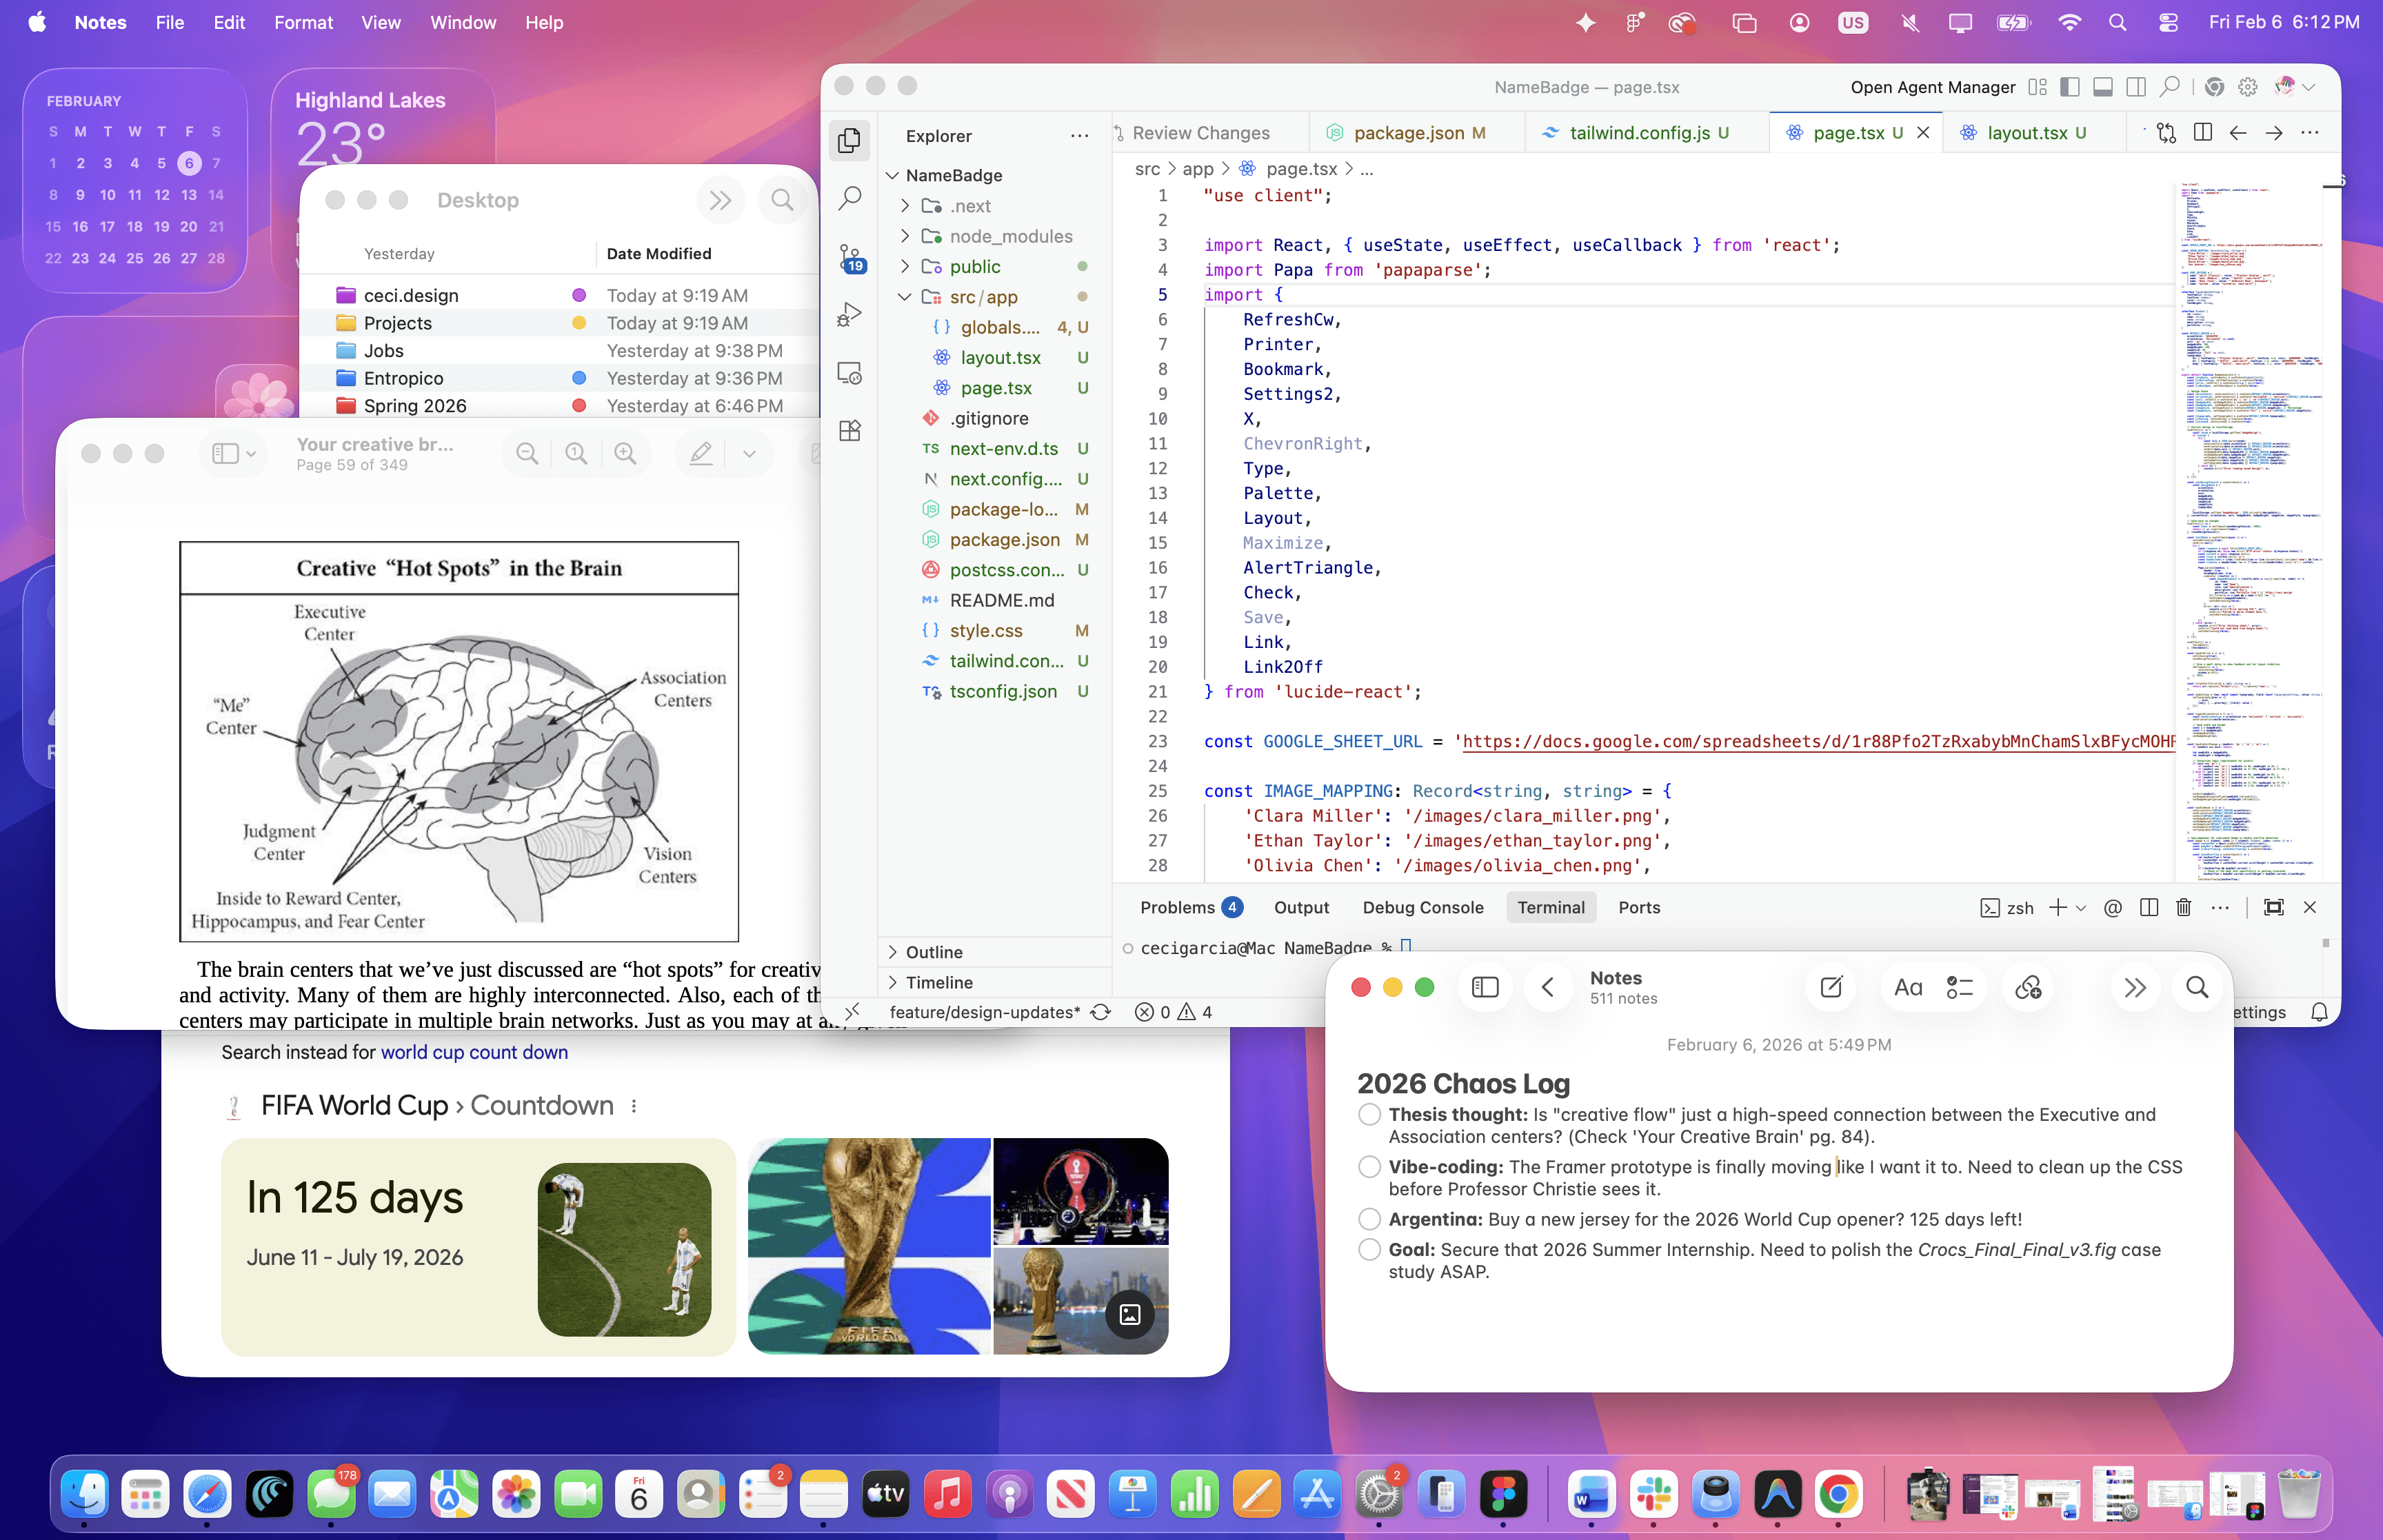The image size is (2383, 1540).
Task: Open the Search icon in VS Code activity bar
Action: (849, 198)
